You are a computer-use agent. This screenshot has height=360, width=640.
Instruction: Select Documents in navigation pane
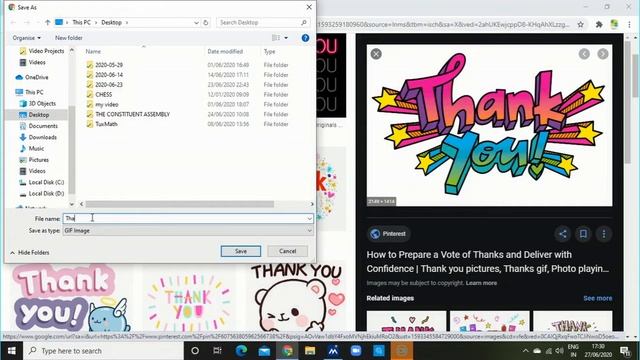click(39, 126)
